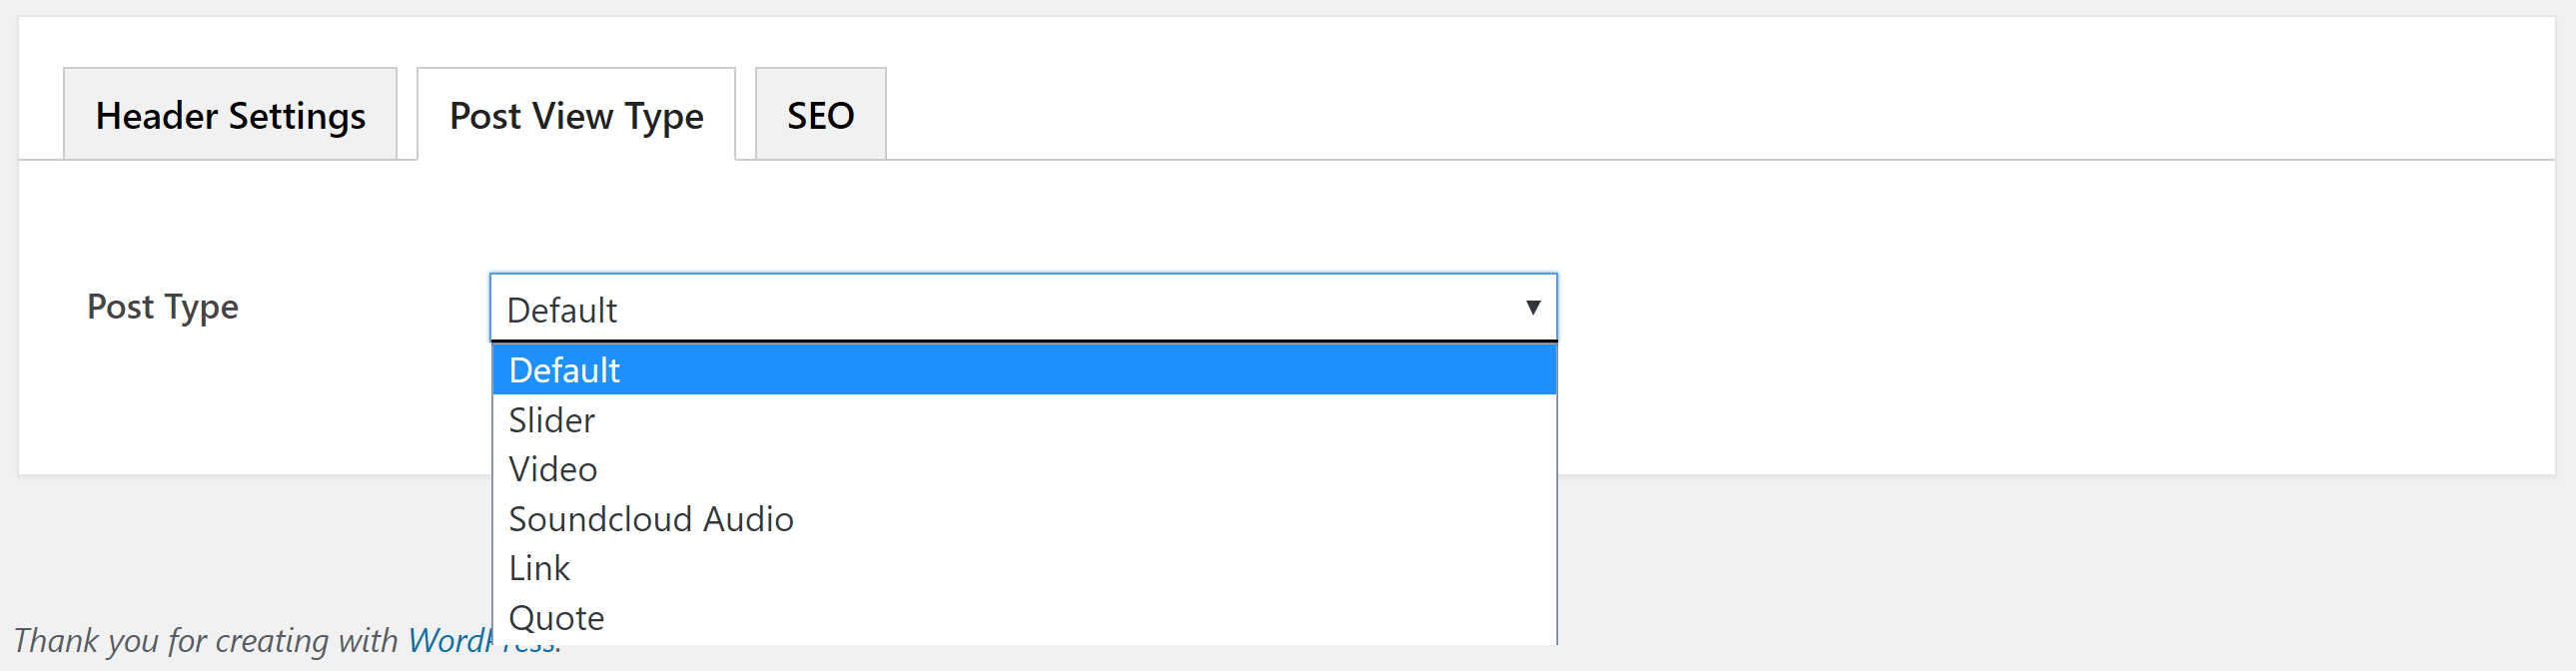Click the Post Type dropdown arrow
2576x671 pixels.
pyautogui.click(x=1532, y=308)
